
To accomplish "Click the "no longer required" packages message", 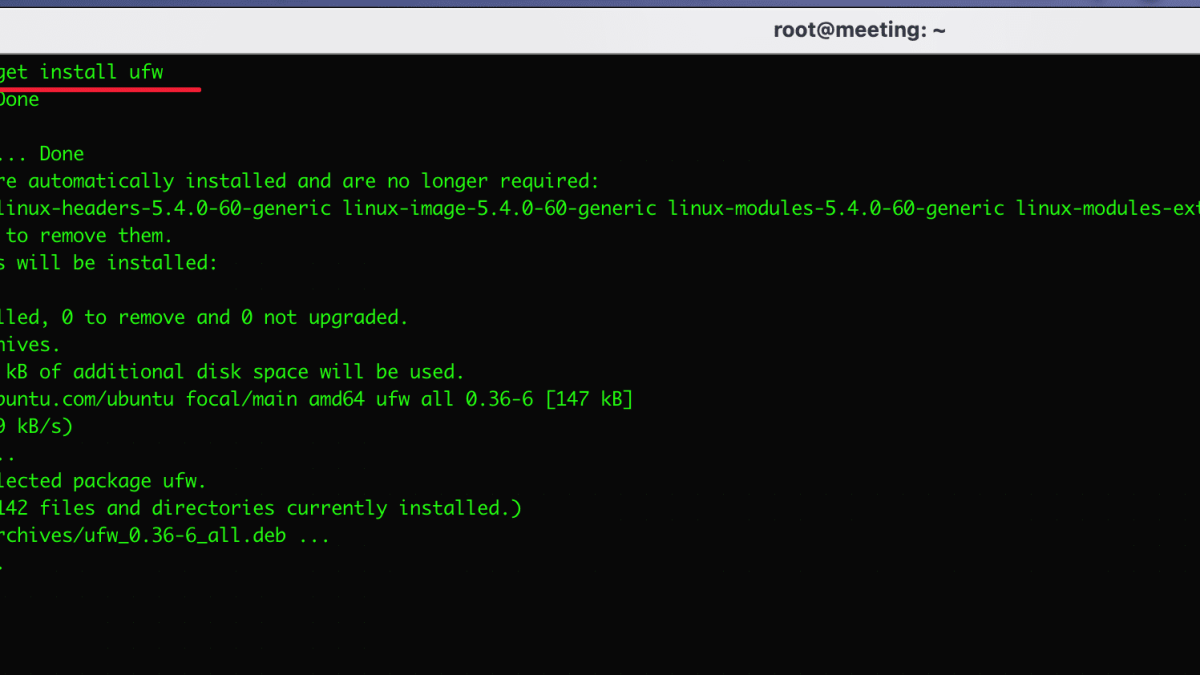I will 300,180.
